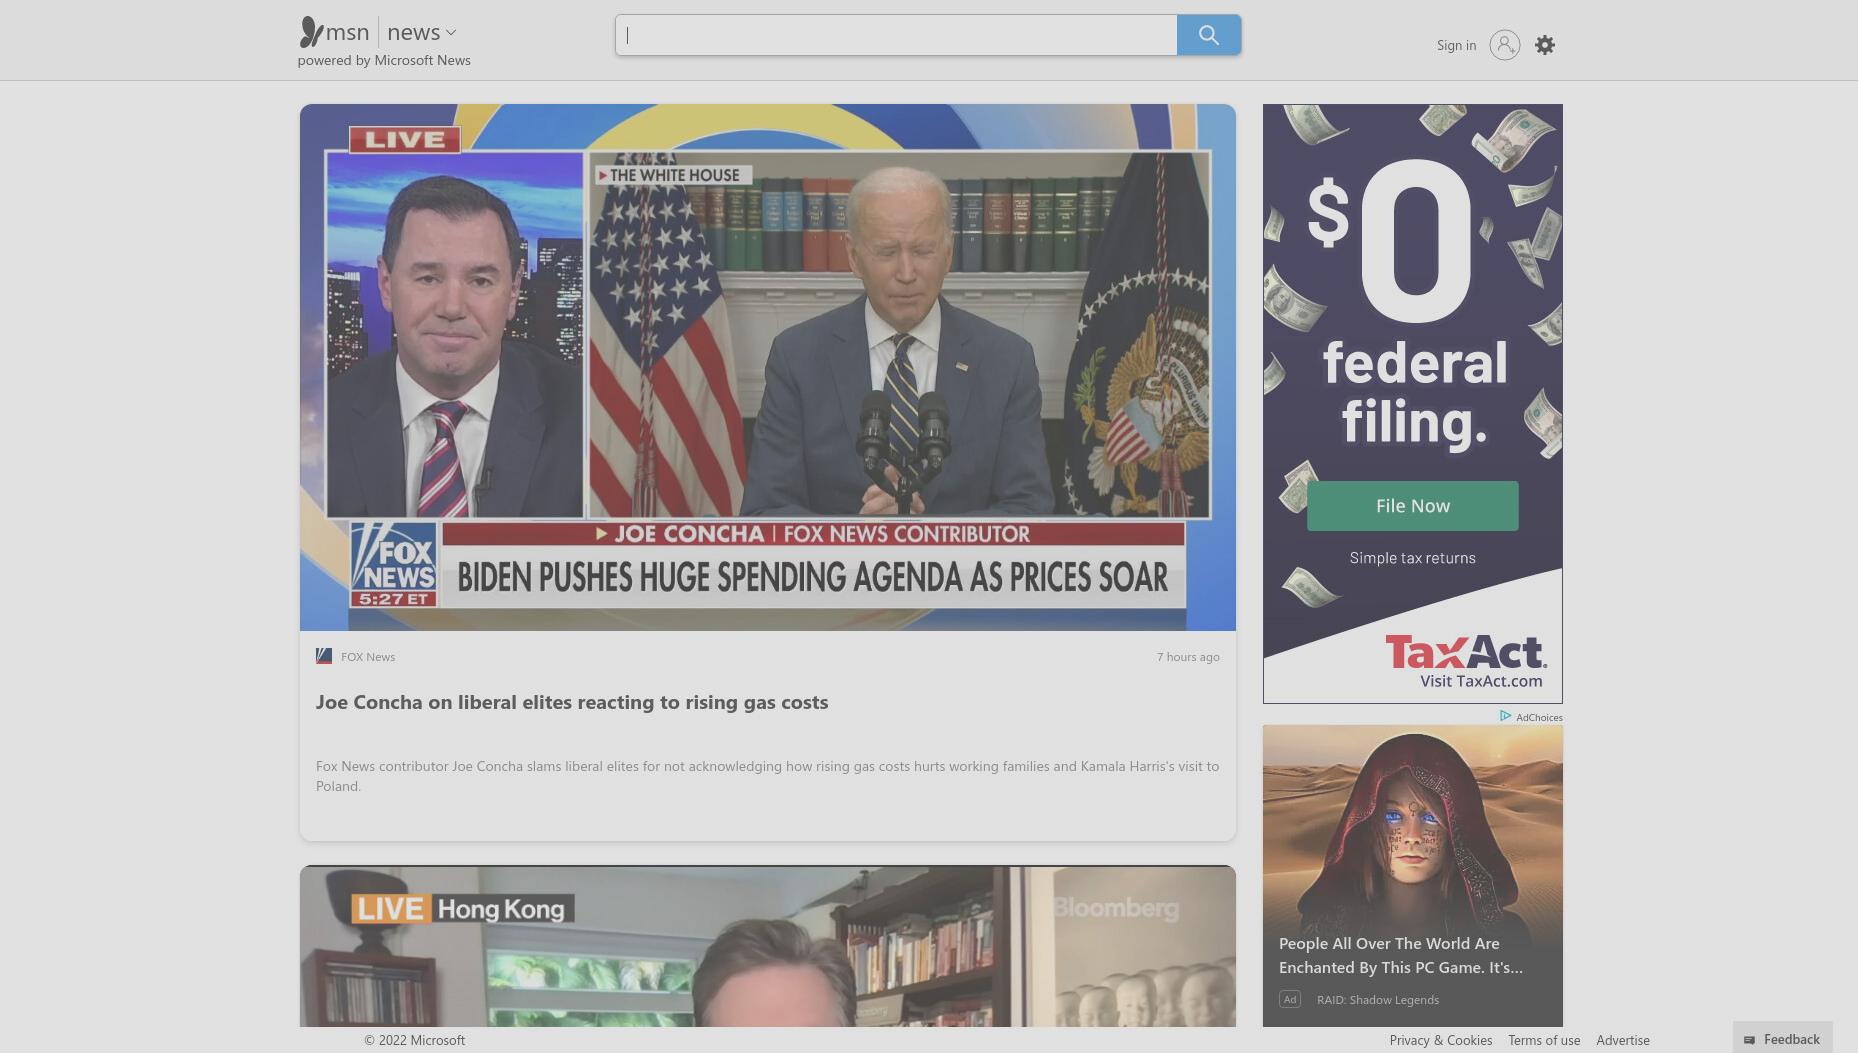Click the Feedback button

[1782, 1039]
